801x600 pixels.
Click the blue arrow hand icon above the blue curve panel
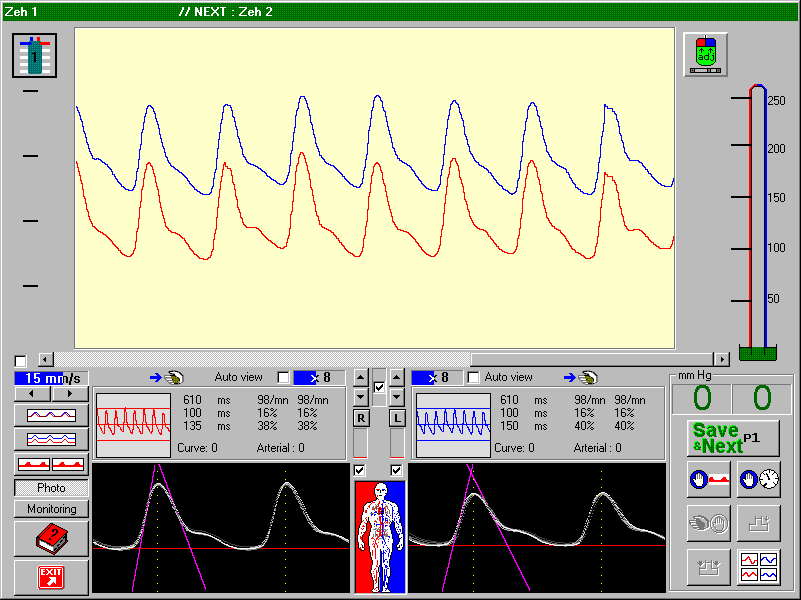(581, 378)
